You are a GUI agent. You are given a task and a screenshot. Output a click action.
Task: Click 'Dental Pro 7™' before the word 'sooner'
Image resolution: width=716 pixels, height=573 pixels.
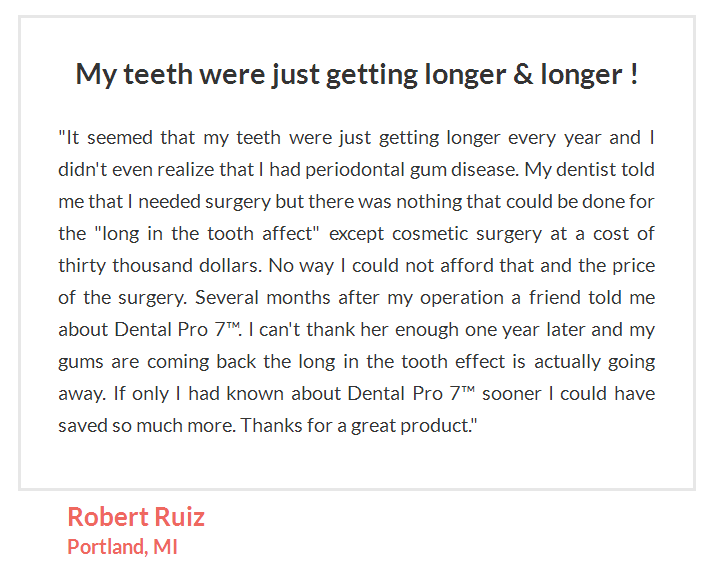(411, 394)
